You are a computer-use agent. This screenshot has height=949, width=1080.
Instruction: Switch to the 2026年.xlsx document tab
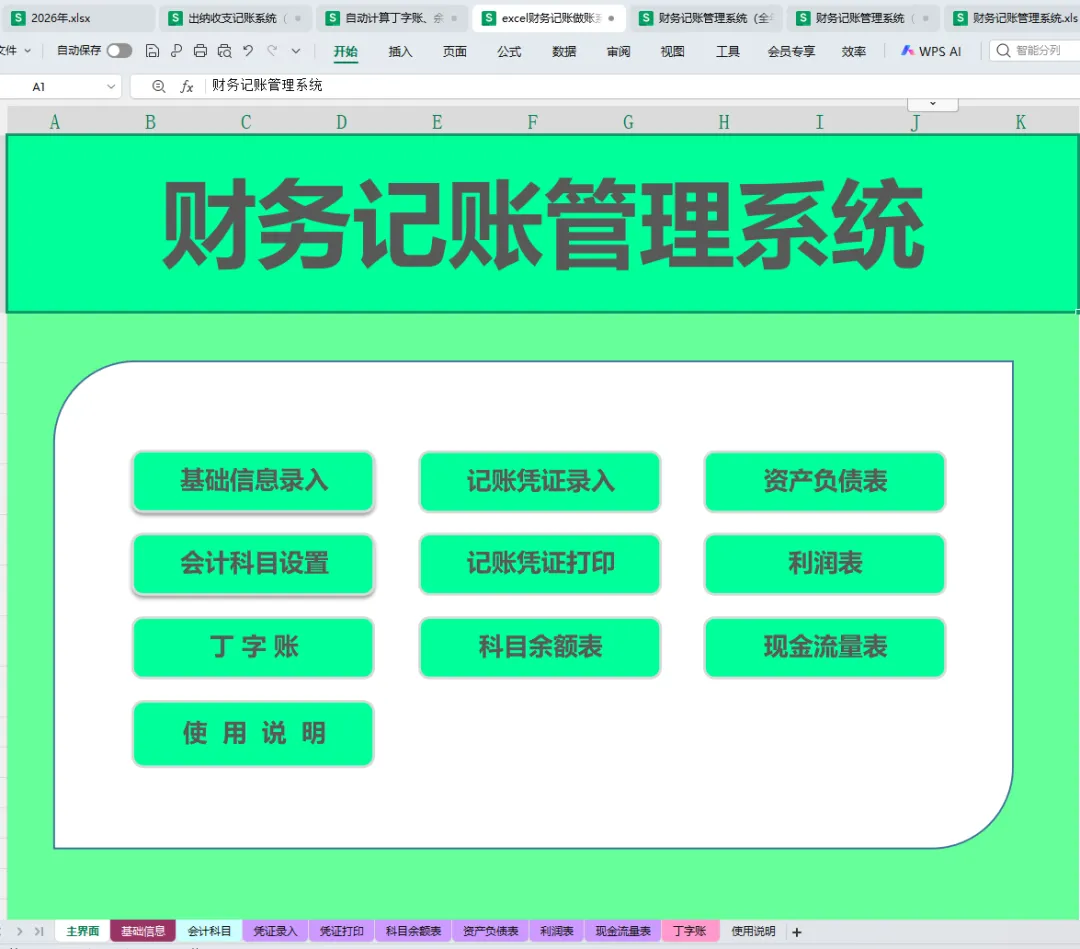coord(78,18)
